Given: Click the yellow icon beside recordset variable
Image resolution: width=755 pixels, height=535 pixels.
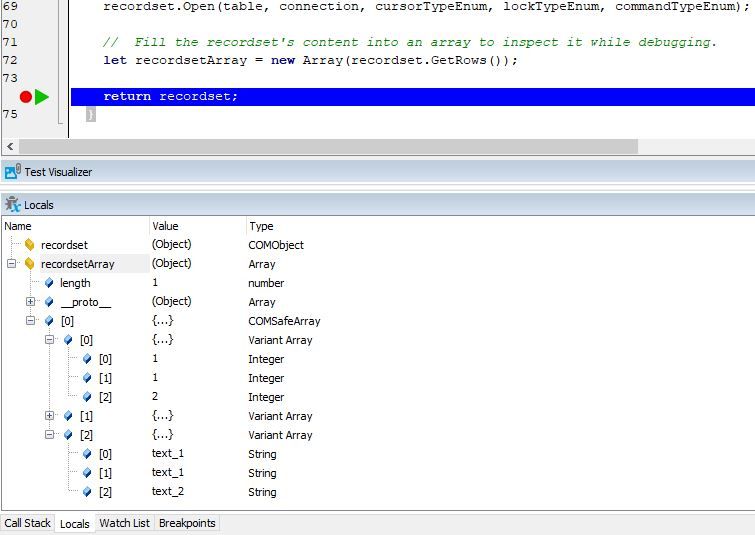Looking at the screenshot, I should point(30,245).
